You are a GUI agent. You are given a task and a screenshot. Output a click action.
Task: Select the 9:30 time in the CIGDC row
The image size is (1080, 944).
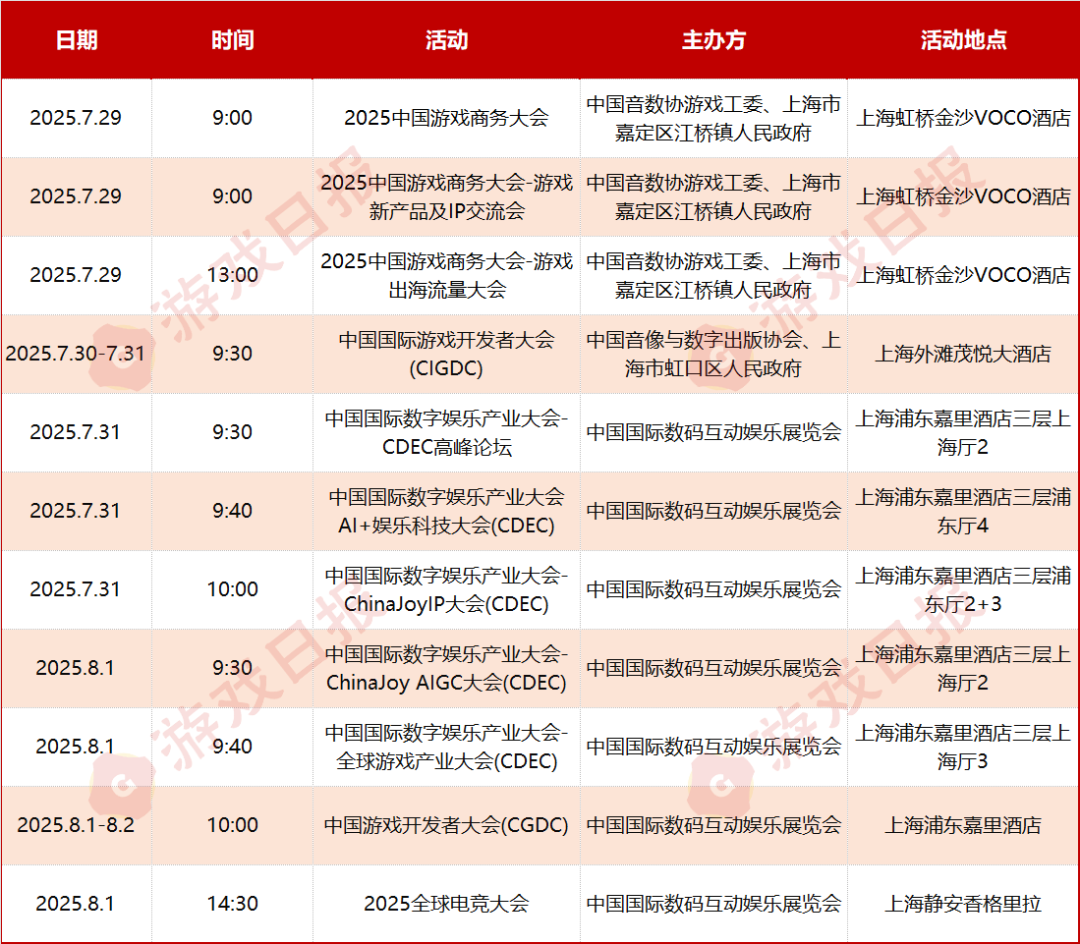(x=232, y=353)
